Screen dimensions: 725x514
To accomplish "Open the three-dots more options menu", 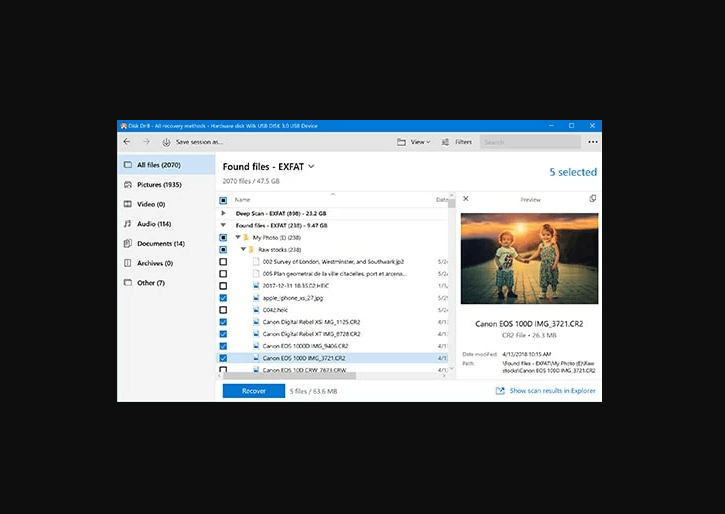I will click(592, 142).
